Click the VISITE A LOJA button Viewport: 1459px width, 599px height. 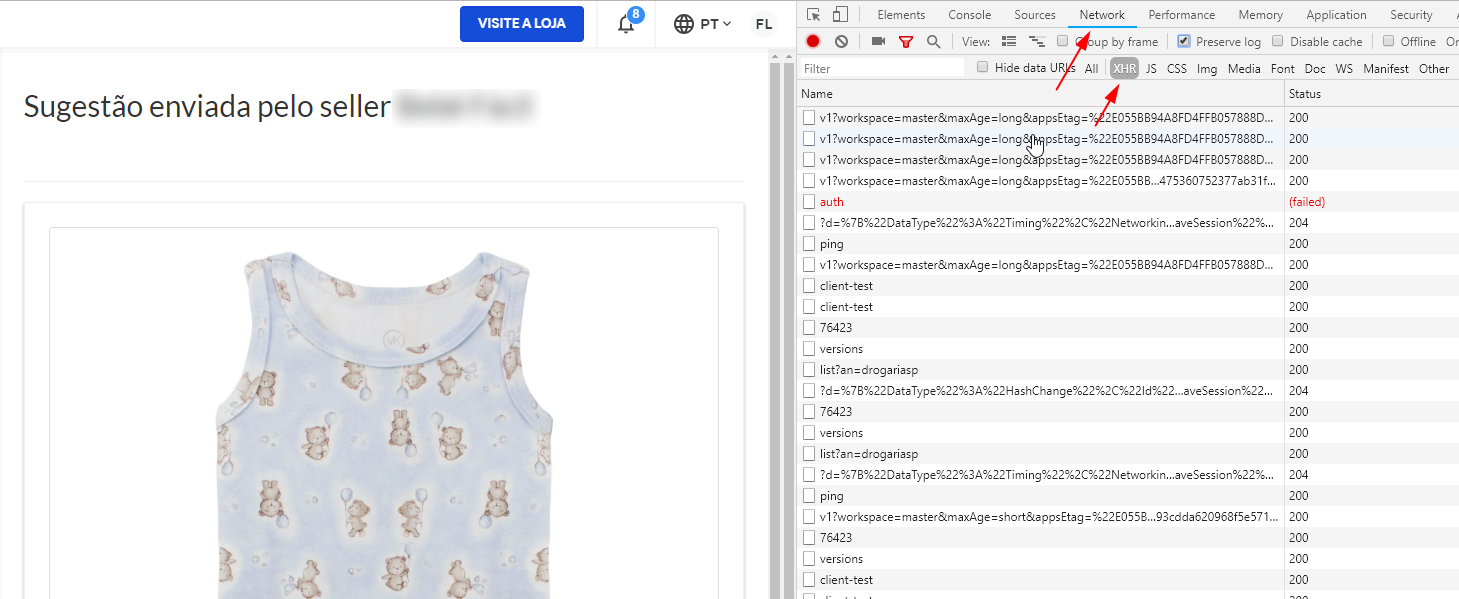coord(521,24)
